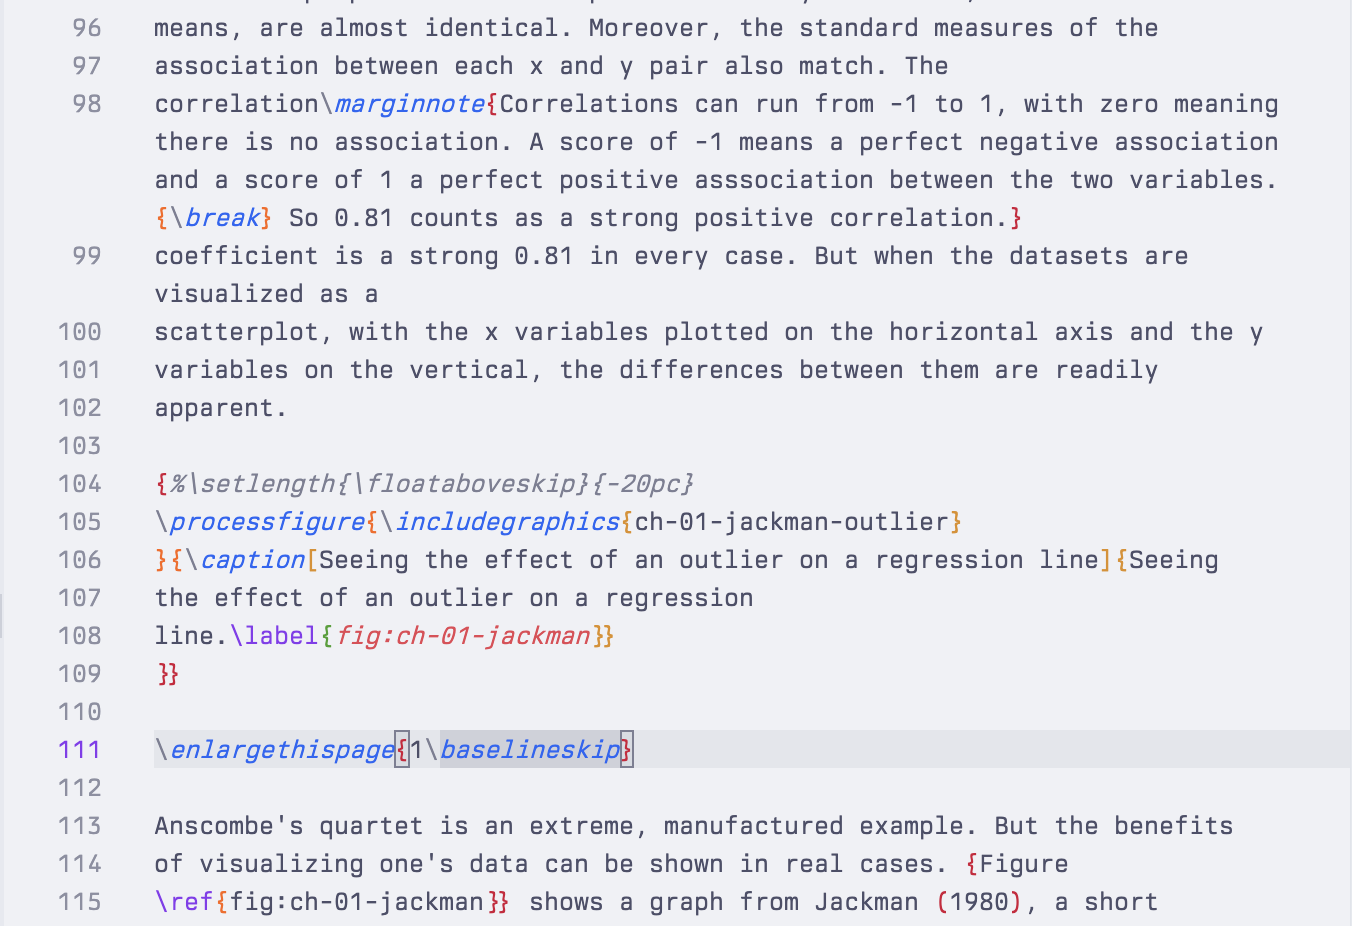1352x926 pixels.
Task: Click line number 111 in the gutter
Action: coord(80,750)
